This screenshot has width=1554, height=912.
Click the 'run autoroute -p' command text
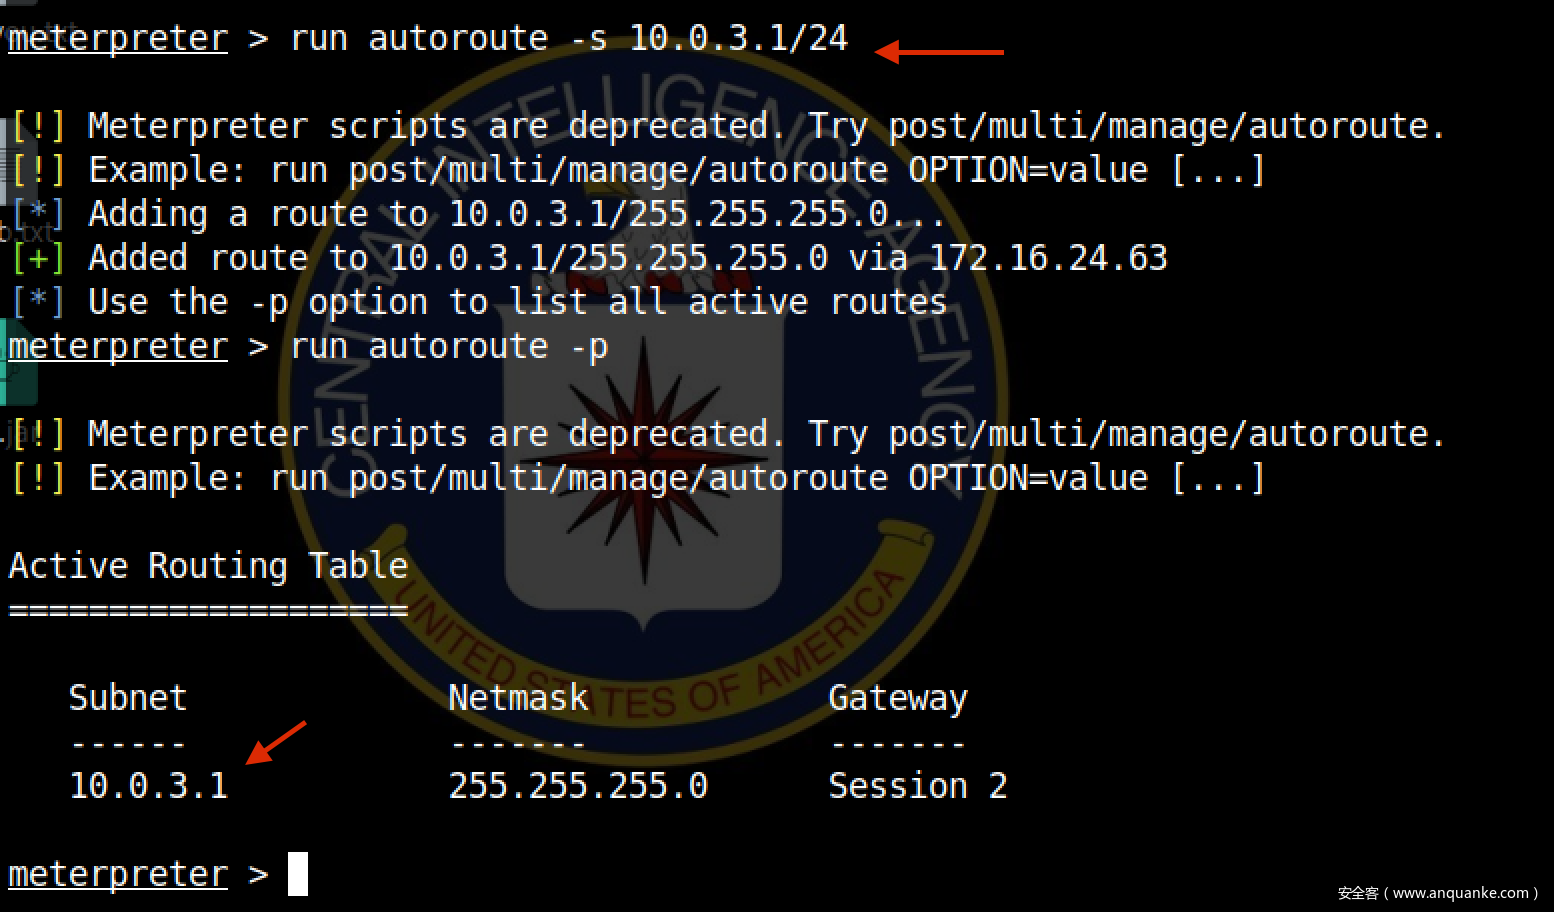tap(448, 346)
